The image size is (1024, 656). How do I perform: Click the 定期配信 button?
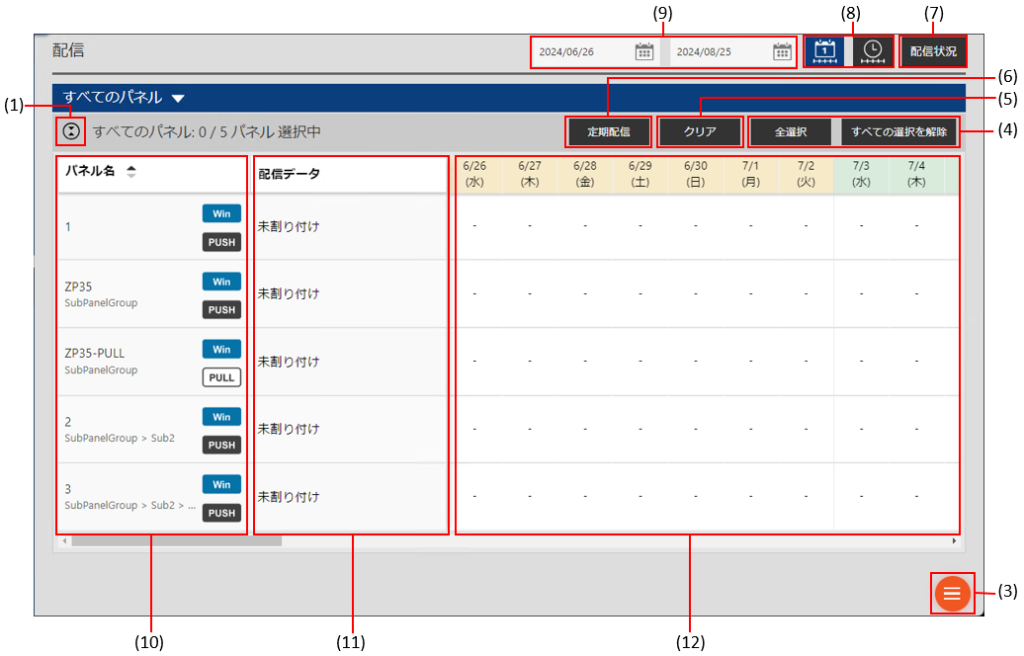608,132
